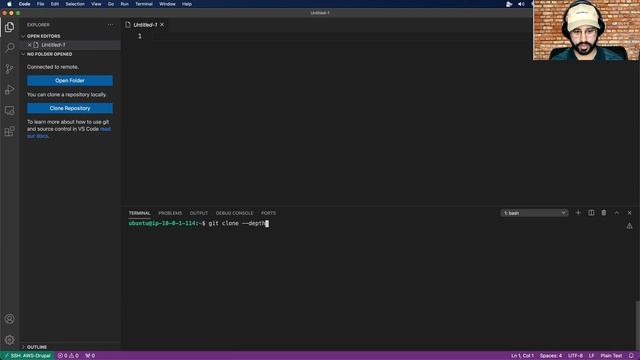Click the terminal warning triangle icon
Screen dimensions: 640x360
point(629,226)
